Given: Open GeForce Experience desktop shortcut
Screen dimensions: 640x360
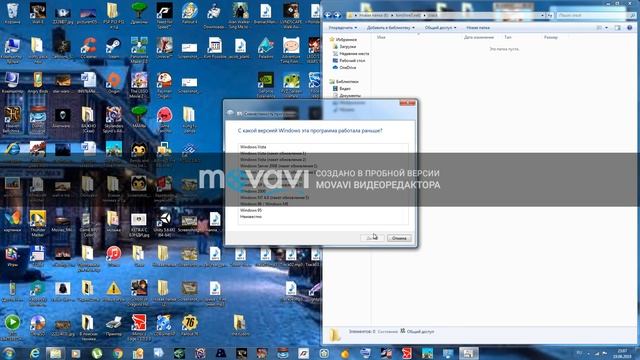Looking at the screenshot, I should click(x=266, y=84).
